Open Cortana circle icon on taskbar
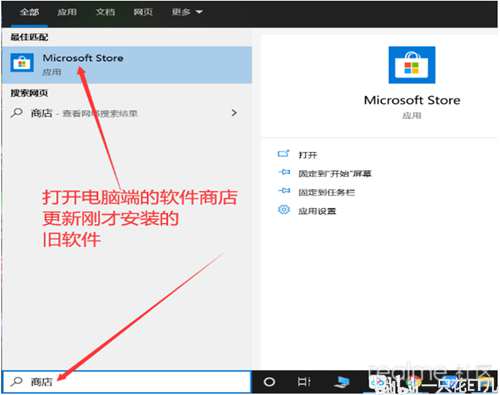The image size is (500, 395). [x=269, y=382]
